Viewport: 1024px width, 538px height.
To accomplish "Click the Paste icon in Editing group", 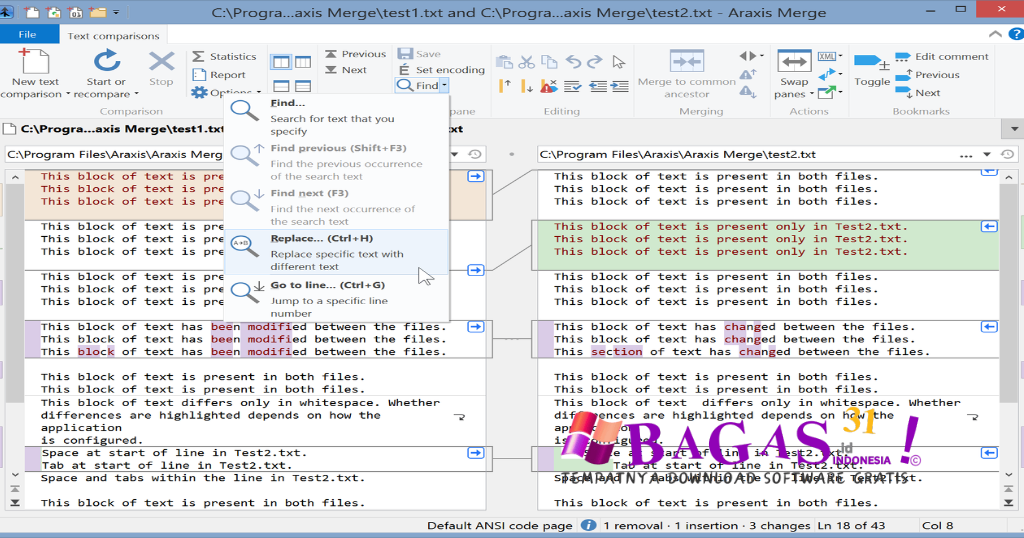I will [504, 62].
